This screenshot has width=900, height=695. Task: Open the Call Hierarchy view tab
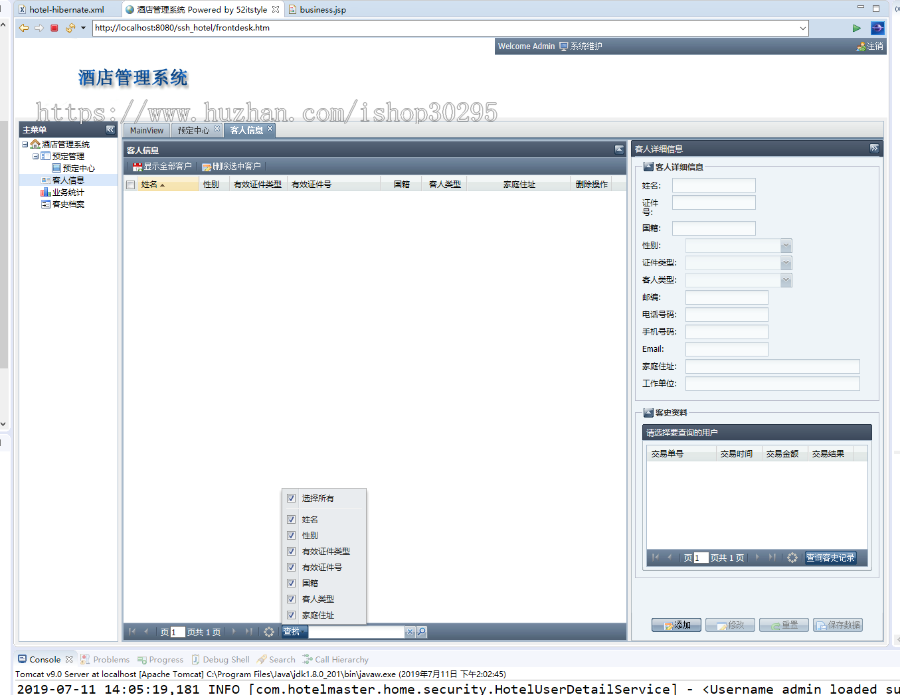click(336, 659)
